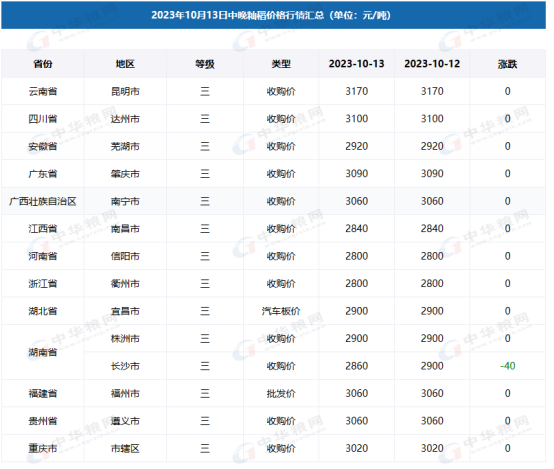Viewport: 554px width, 469px height.
Task: Select the 汽车板价 type cell
Action: (x=281, y=311)
